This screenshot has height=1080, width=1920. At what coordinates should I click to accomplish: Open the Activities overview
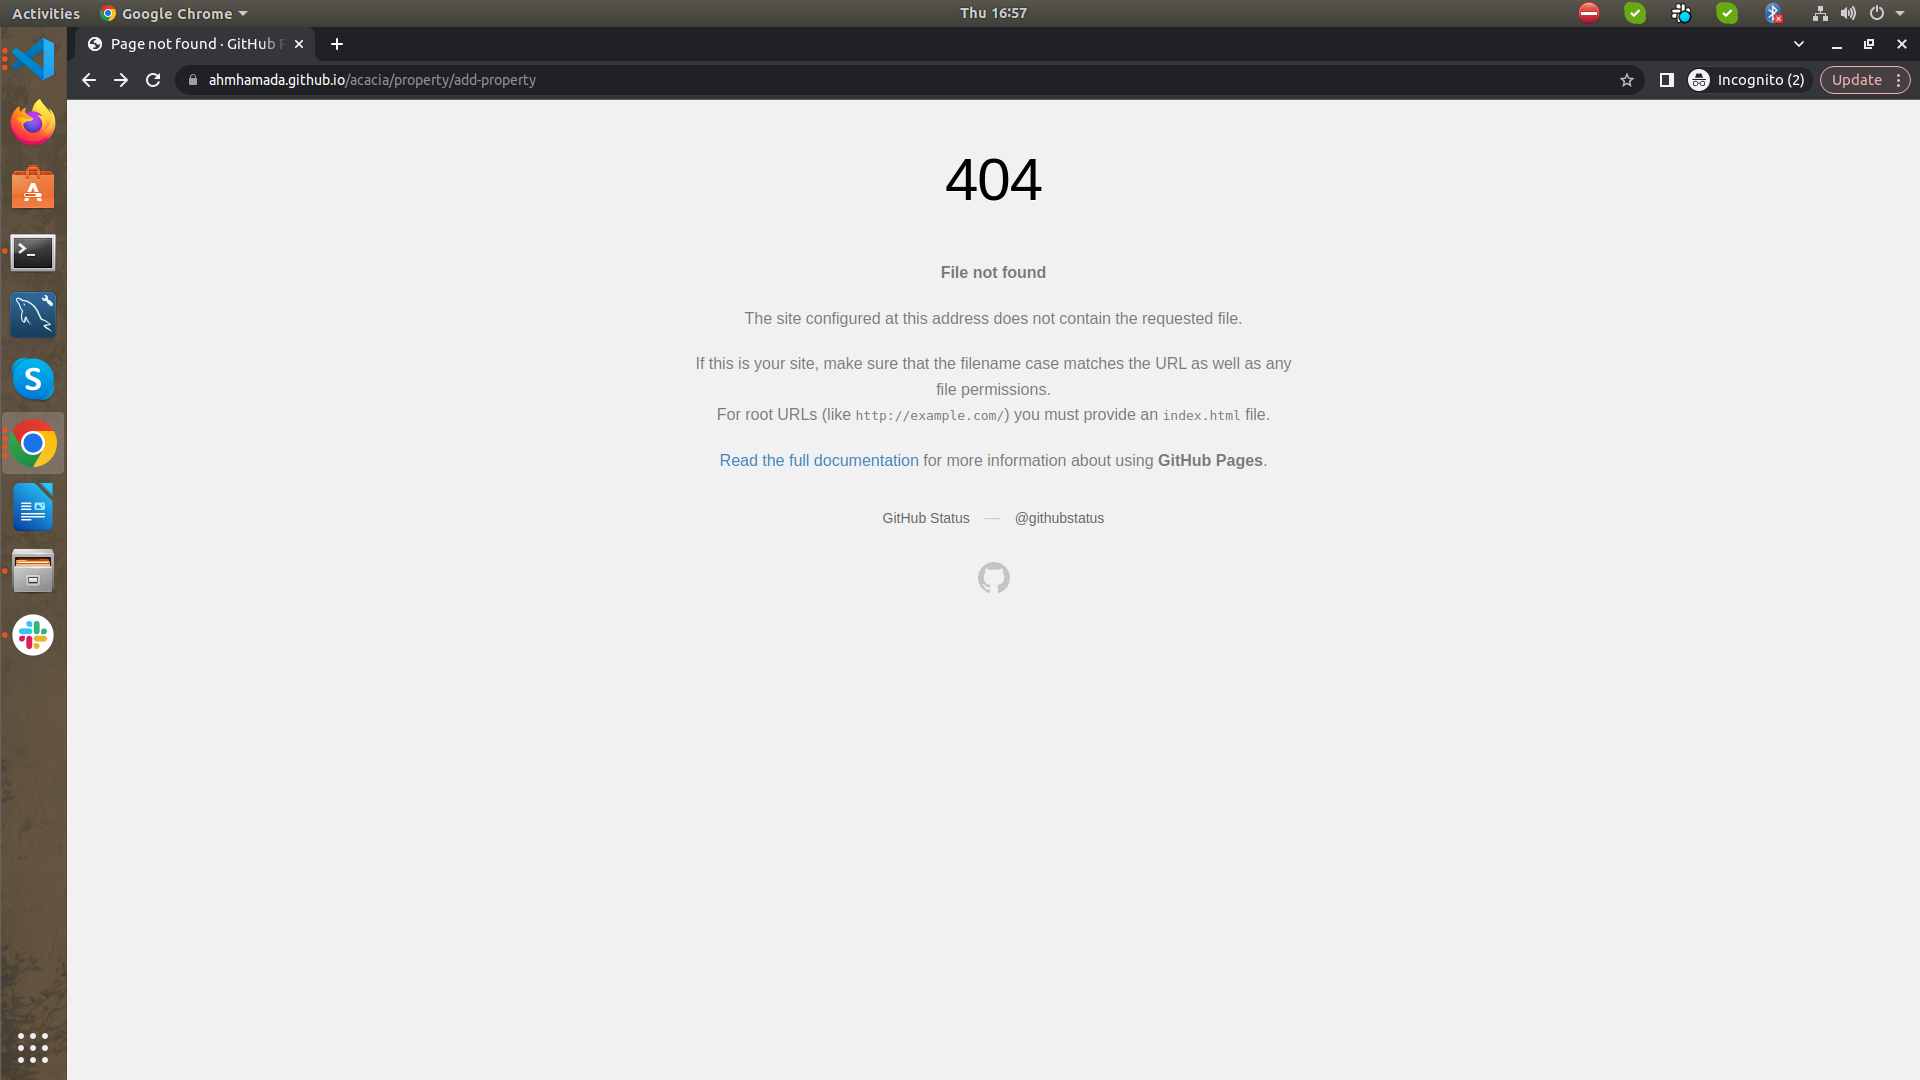point(46,13)
